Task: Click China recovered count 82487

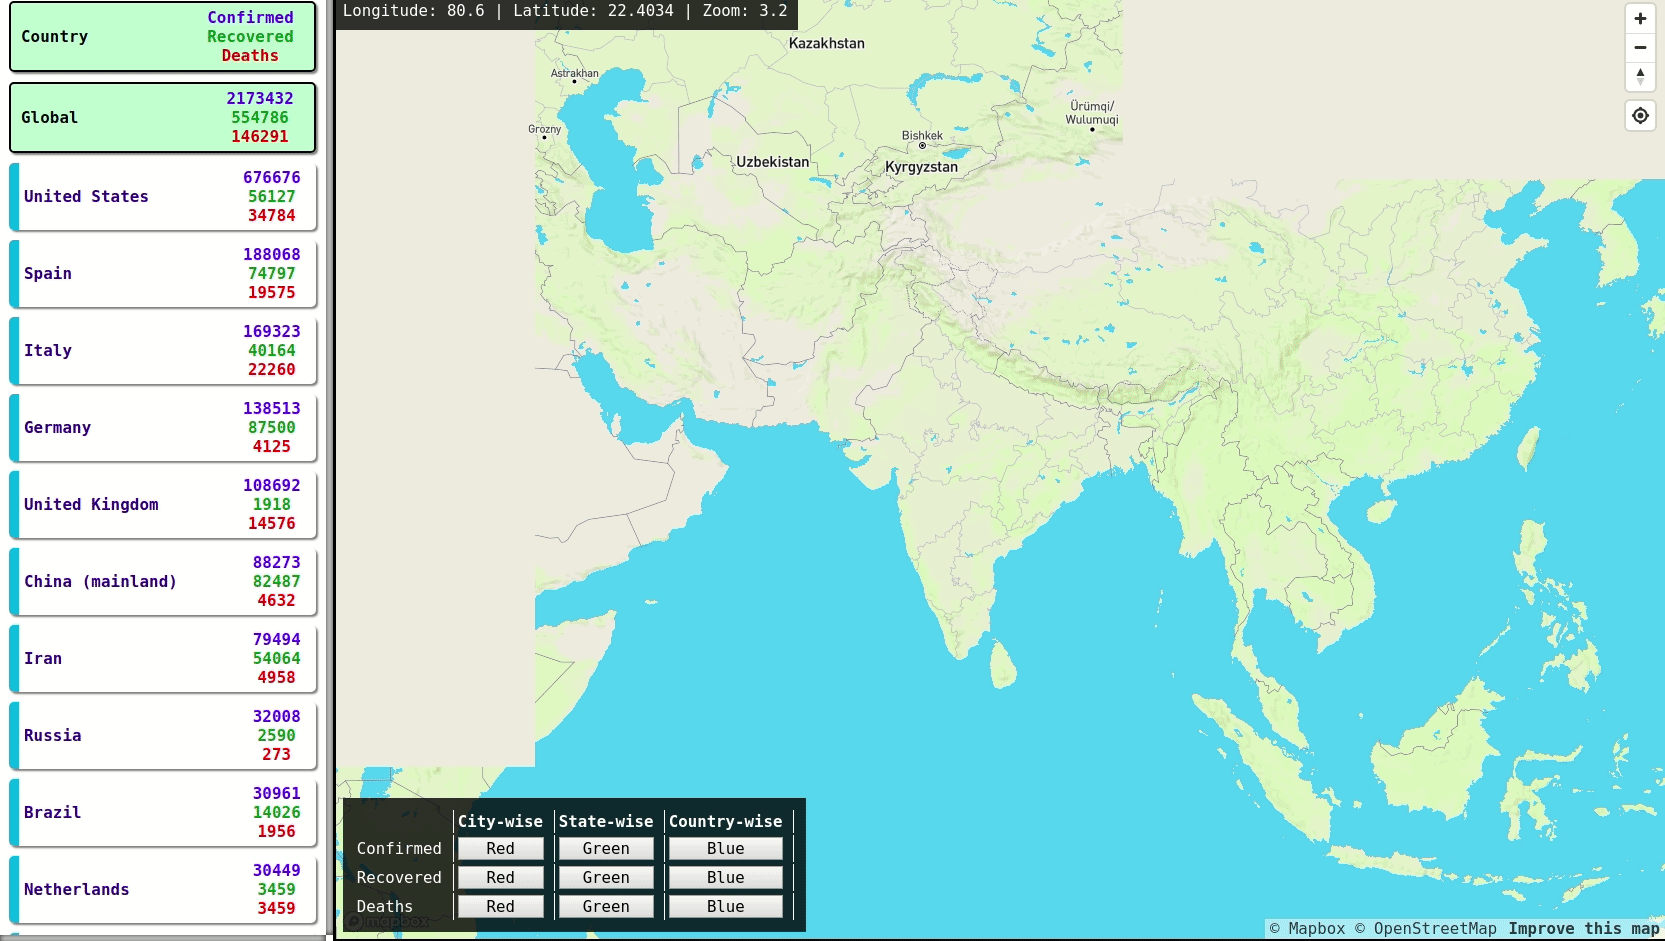Action: (x=277, y=582)
